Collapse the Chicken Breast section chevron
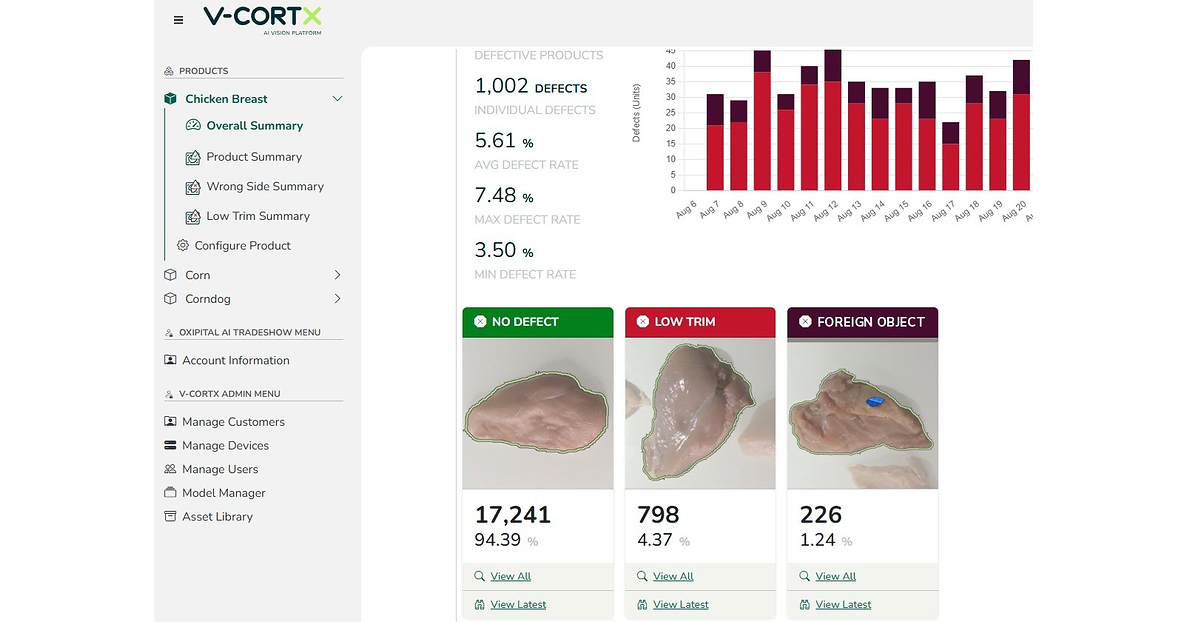1188x622 pixels. [337, 99]
